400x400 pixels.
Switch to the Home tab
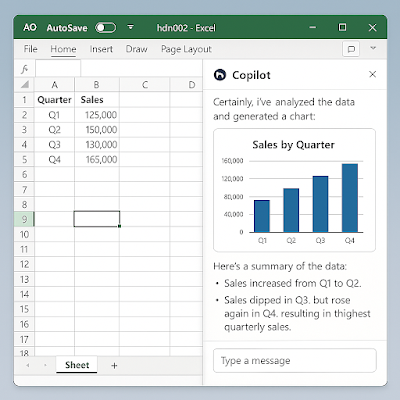tap(63, 49)
